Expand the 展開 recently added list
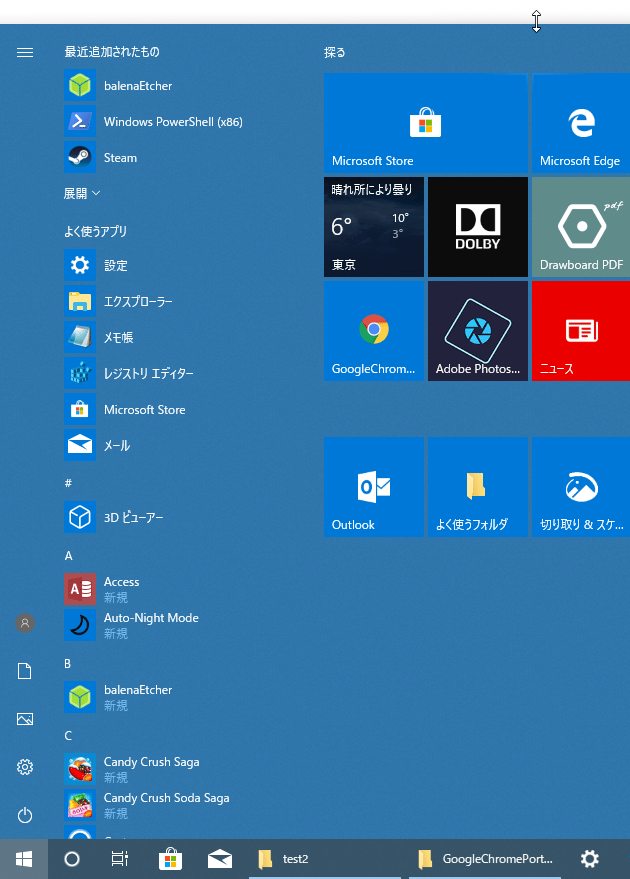The image size is (630, 879). tap(82, 193)
